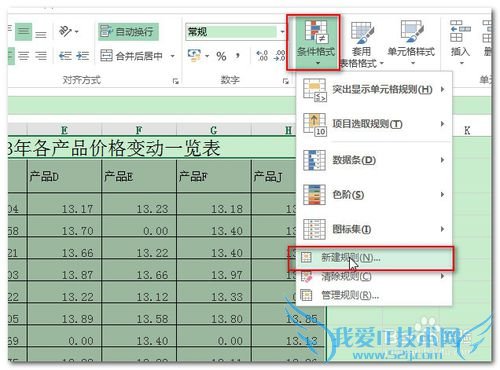The image size is (500, 370).
Task: Click the Highlight Cells Rules menu icon
Action: click(x=315, y=90)
